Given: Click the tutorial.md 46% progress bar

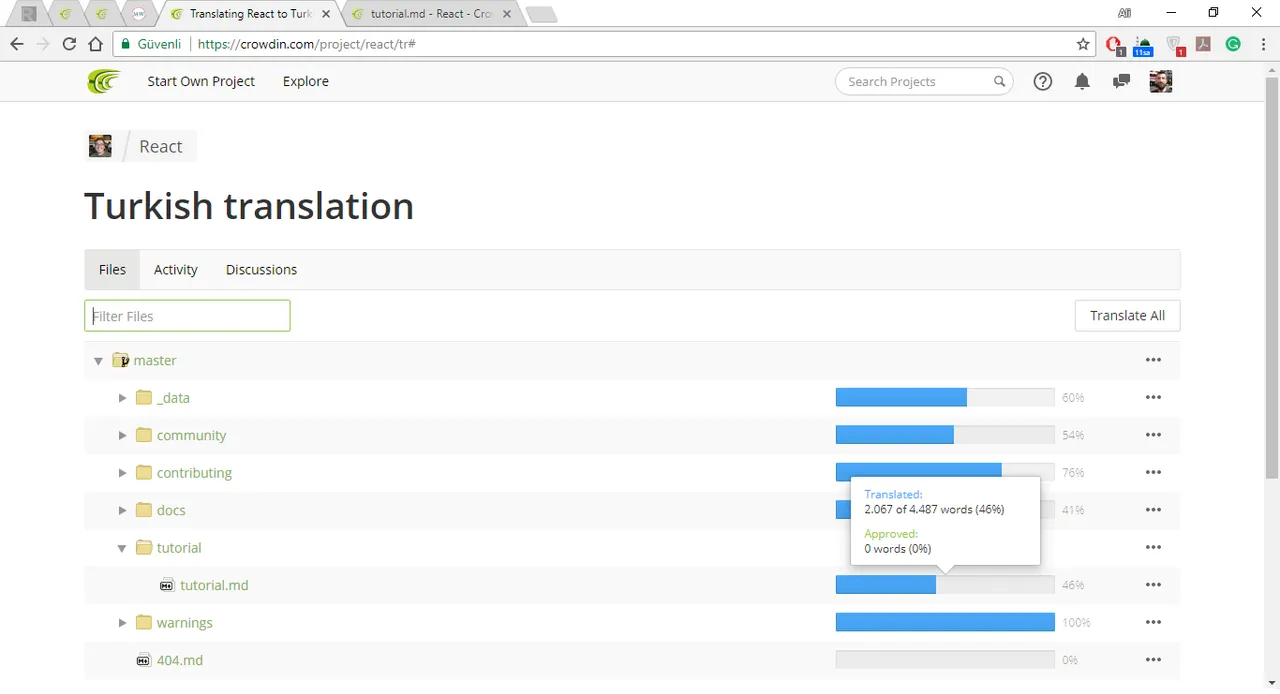Looking at the screenshot, I should pos(945,585).
